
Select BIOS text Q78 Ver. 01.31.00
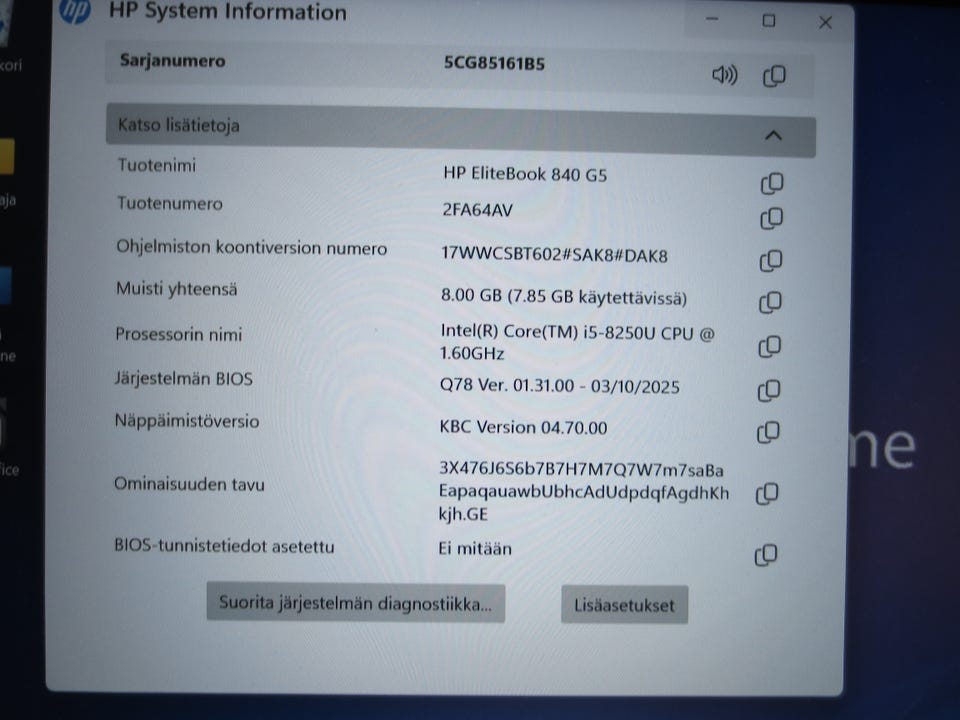point(507,385)
